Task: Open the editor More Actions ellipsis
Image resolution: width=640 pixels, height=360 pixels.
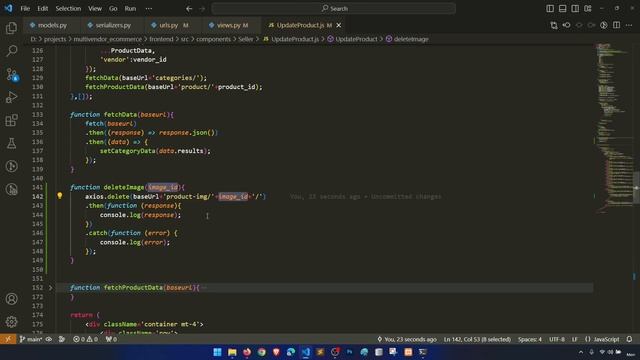Action: [x=629, y=25]
